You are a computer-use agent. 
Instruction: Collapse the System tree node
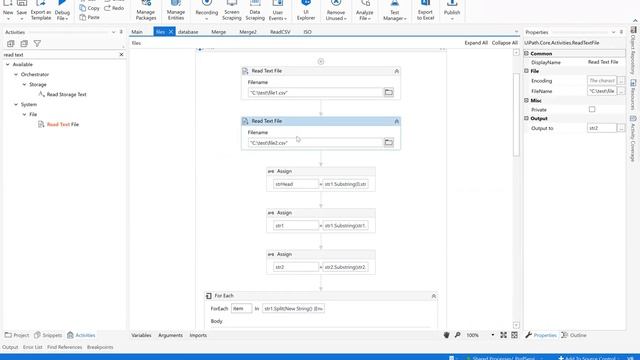(x=16, y=104)
